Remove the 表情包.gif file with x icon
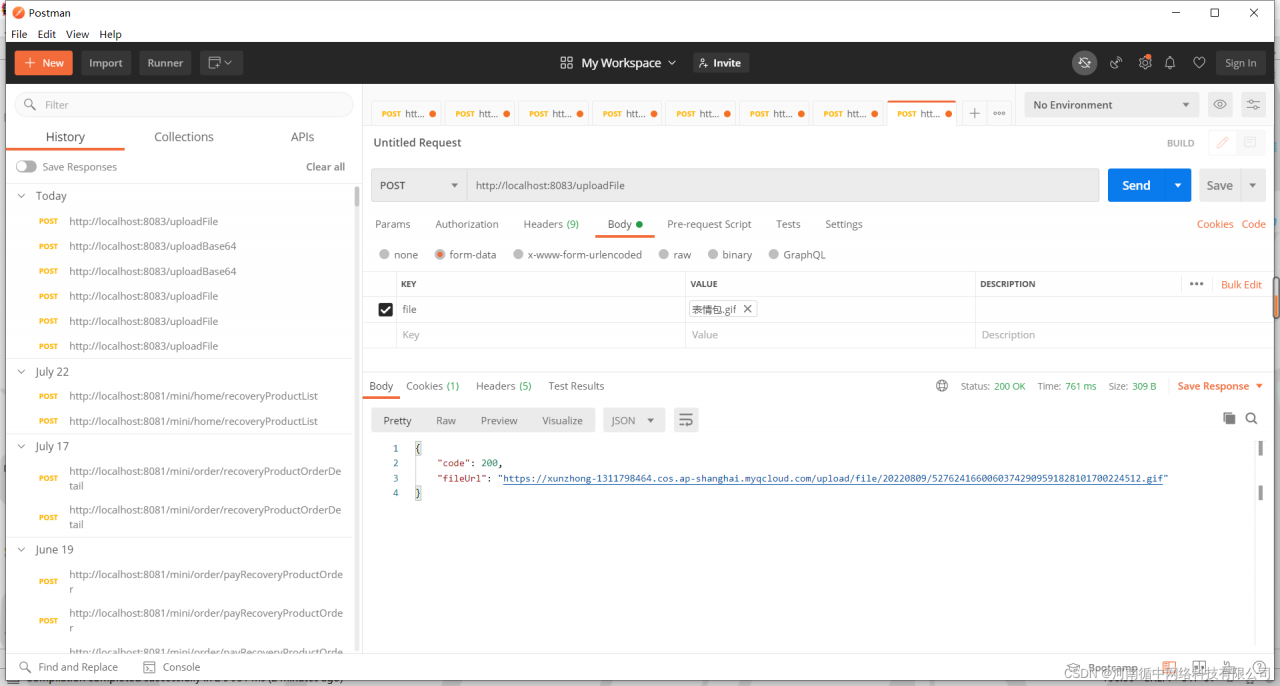1280x686 pixels. [747, 309]
